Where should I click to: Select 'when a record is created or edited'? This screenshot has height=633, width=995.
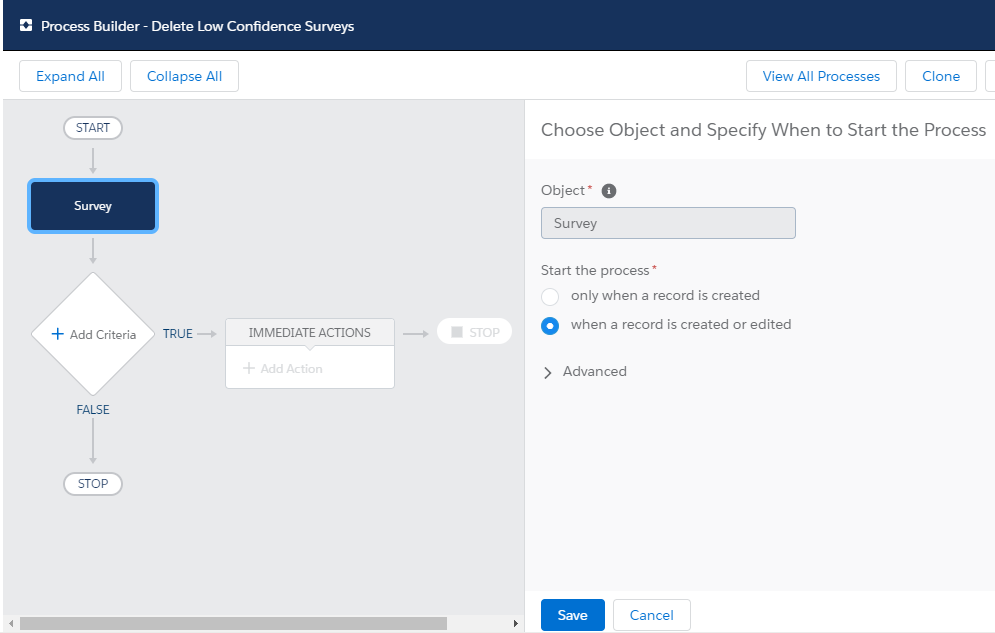click(550, 325)
